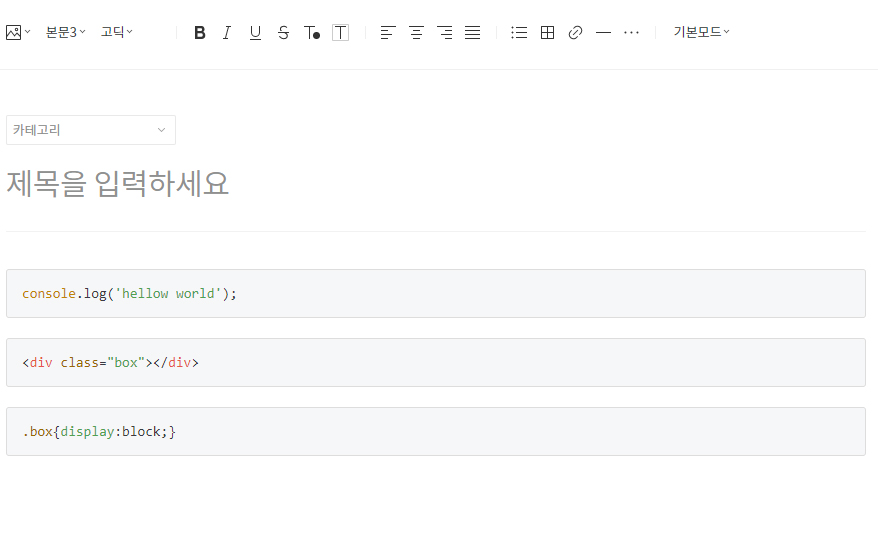The height and width of the screenshot is (558, 878).
Task: Insert a table
Action: 548,33
